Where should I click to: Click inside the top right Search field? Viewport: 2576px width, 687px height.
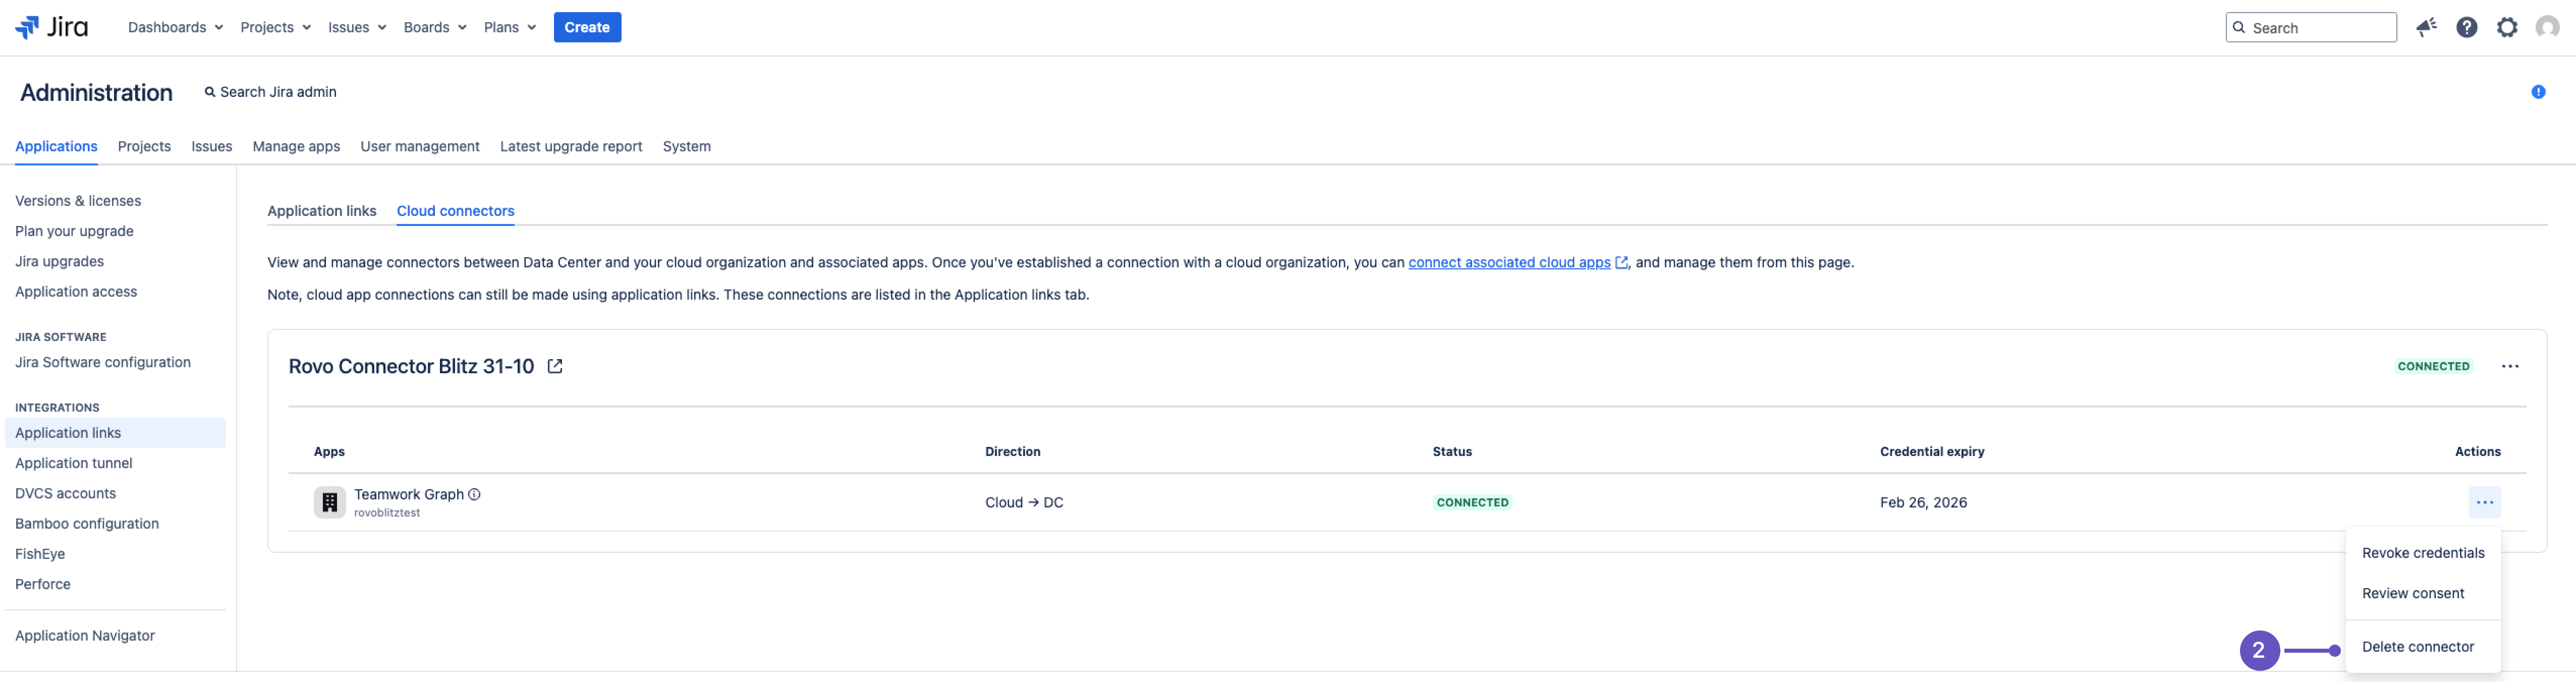2310,27
